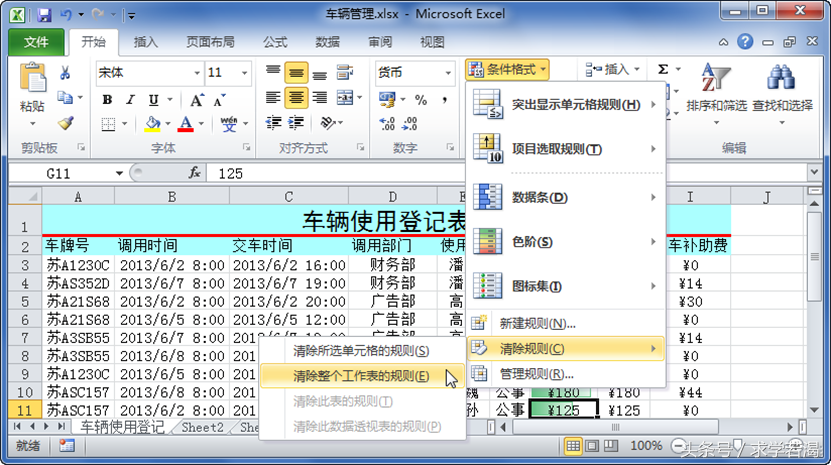Open the font size dropdown 11
Image resolution: width=831 pixels, height=465 pixels.
click(244, 73)
